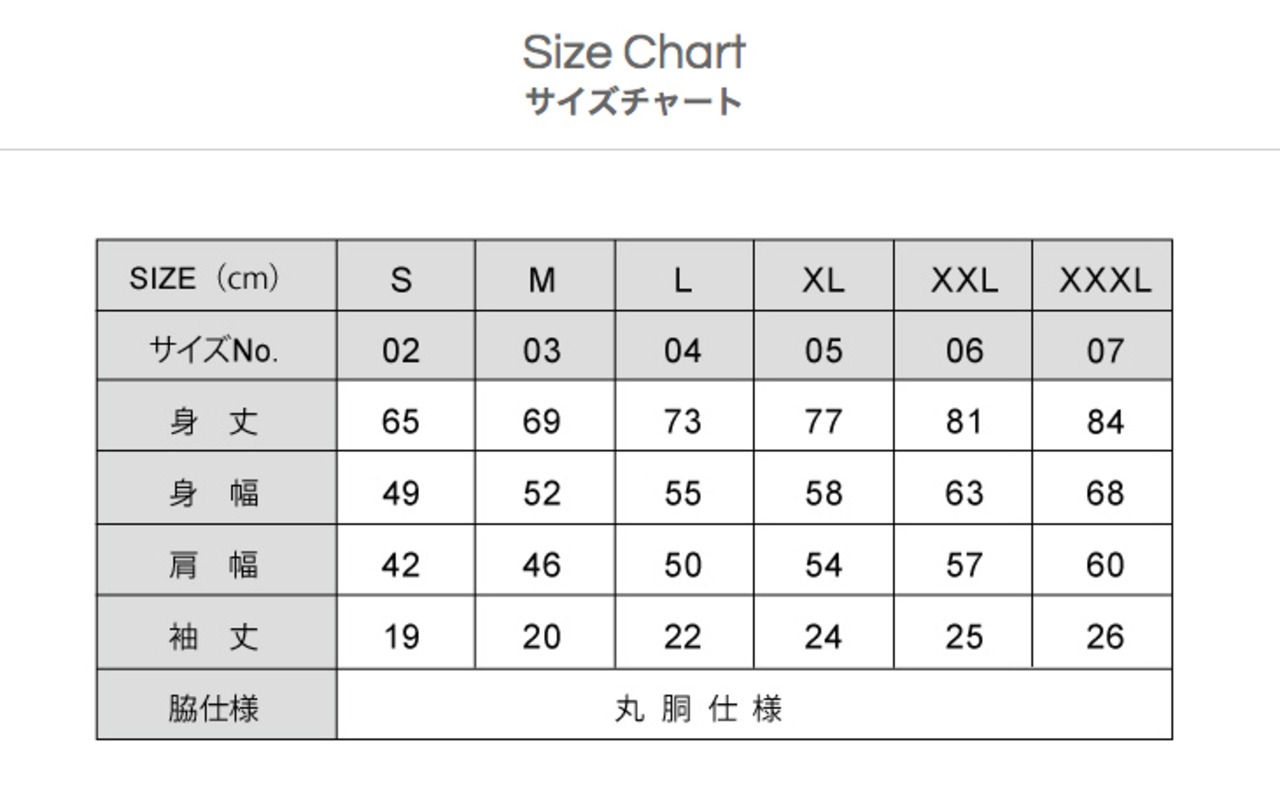Select the 脇仕様 row label
Image resolution: width=1280 pixels, height=805 pixels.
tap(214, 708)
